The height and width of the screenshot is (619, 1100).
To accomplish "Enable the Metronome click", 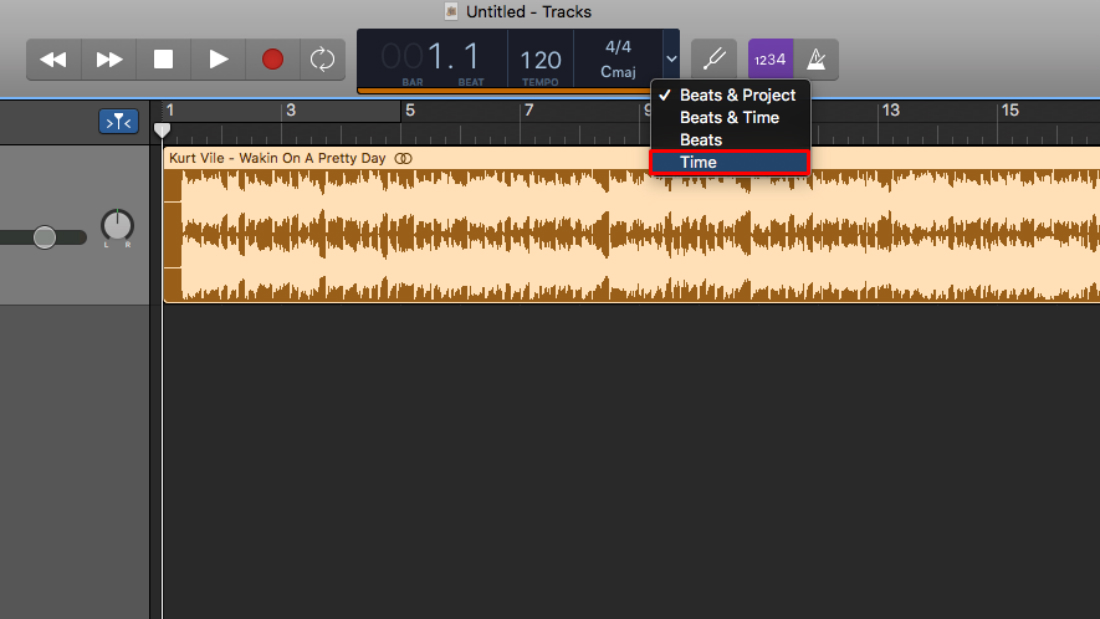I will click(816, 60).
